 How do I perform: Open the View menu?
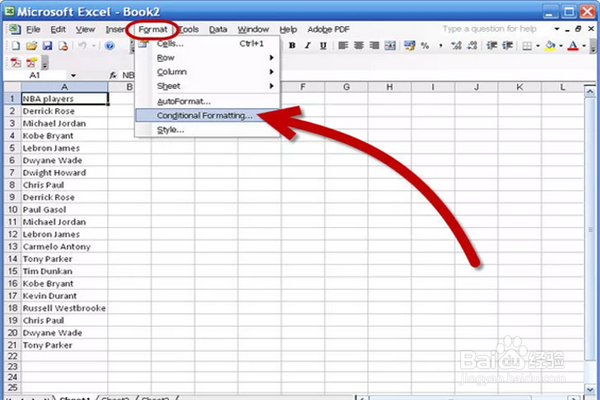pyautogui.click(x=85, y=29)
